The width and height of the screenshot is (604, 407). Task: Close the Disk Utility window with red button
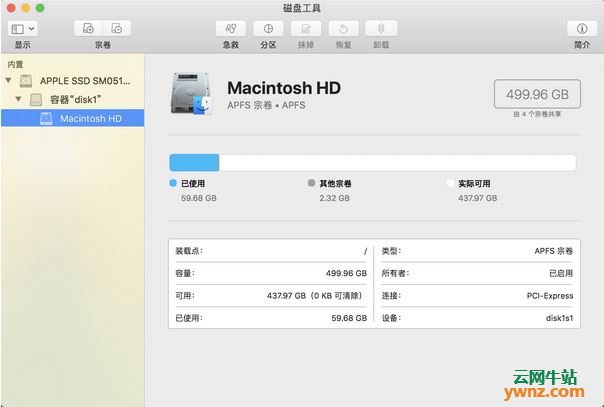[x=11, y=8]
